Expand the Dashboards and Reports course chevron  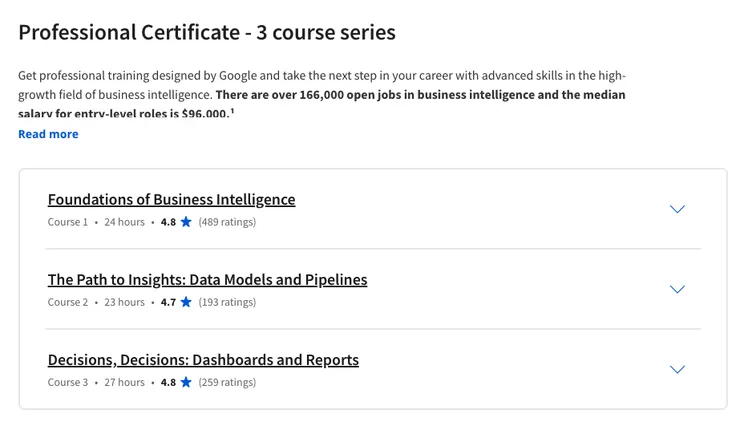[677, 369]
